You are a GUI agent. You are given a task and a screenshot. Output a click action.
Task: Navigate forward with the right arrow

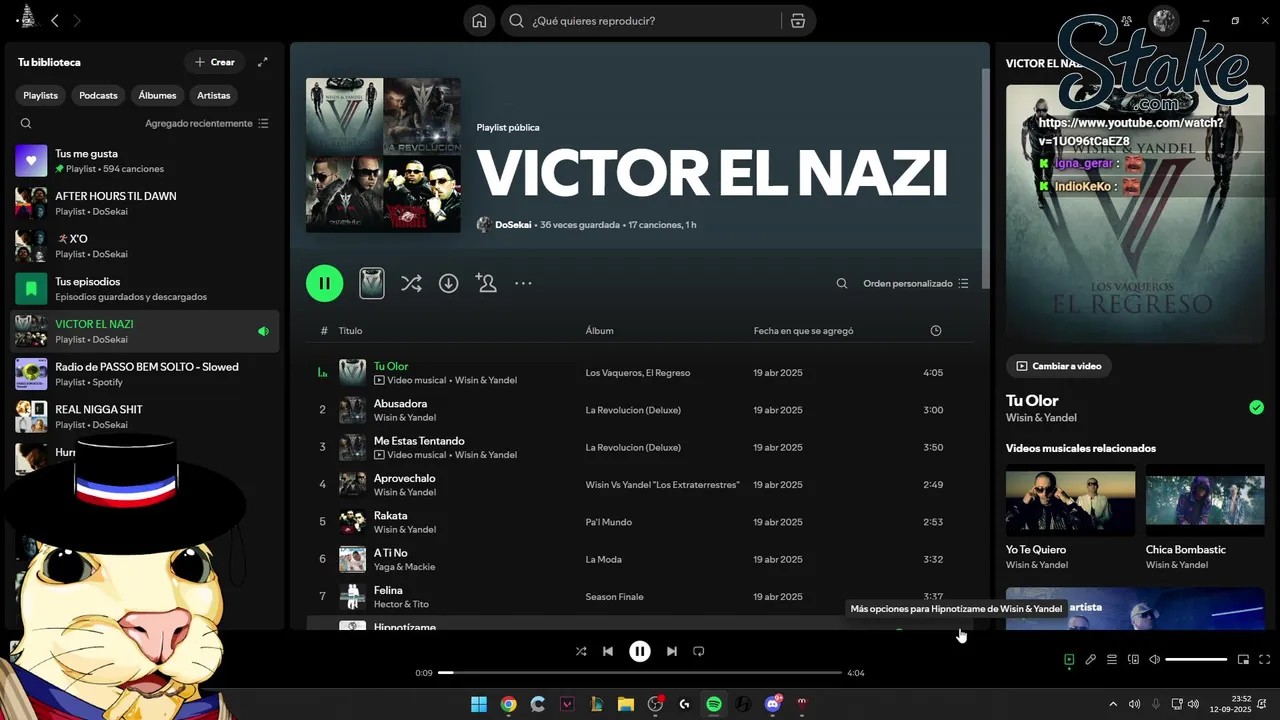coord(77,20)
